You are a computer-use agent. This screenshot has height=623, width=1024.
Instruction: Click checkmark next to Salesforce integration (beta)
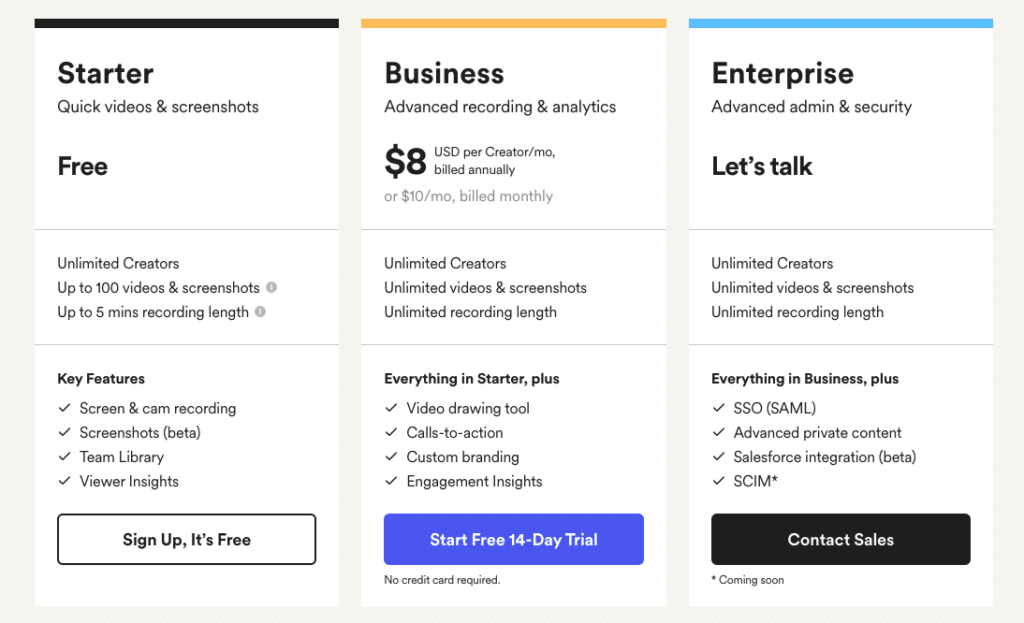click(x=718, y=456)
